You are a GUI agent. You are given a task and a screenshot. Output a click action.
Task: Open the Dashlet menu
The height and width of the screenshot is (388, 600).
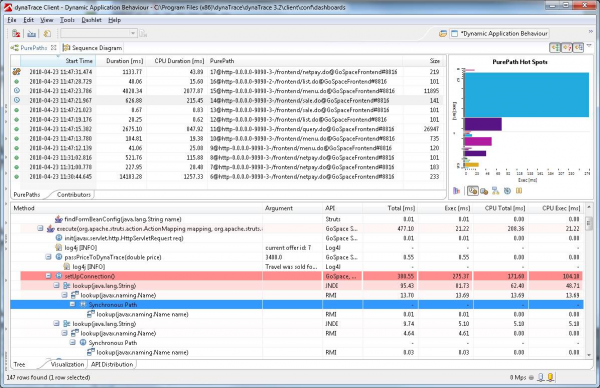[x=91, y=20]
